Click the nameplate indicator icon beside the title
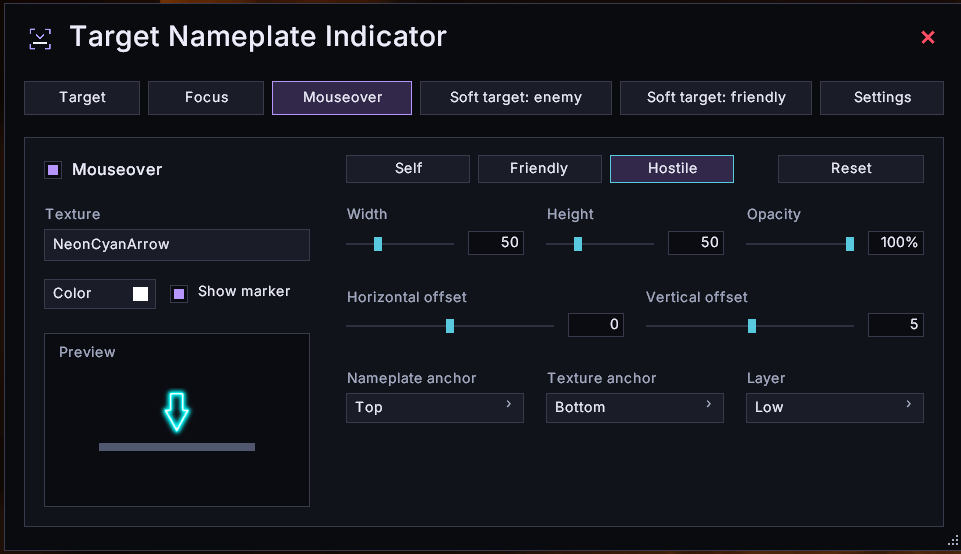This screenshot has width=961, height=554. point(40,39)
